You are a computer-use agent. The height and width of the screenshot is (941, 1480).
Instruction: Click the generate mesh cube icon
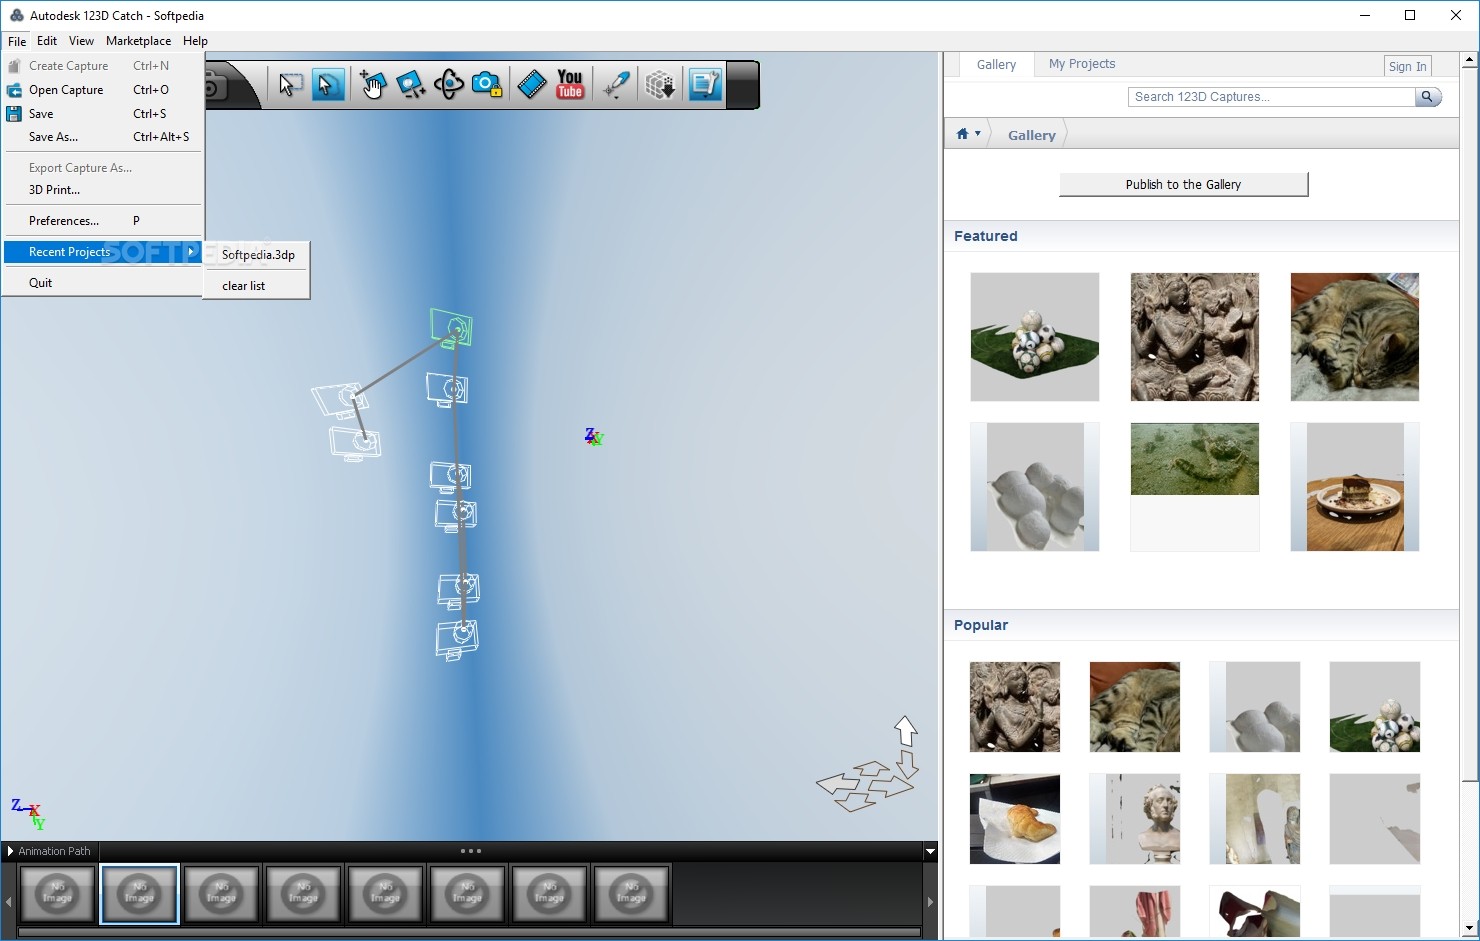(660, 85)
